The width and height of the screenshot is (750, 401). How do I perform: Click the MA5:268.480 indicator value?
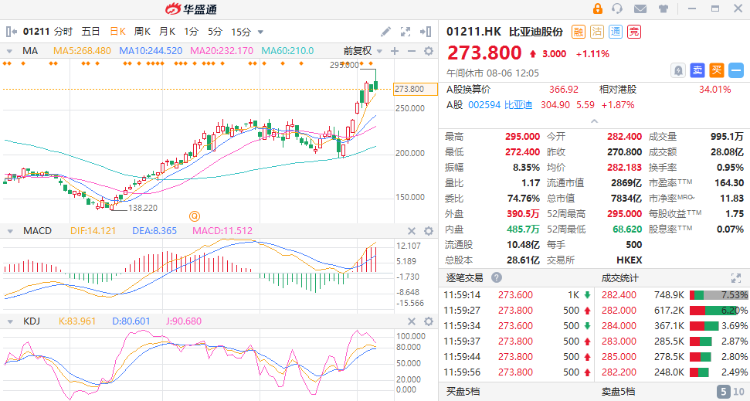coord(82,51)
